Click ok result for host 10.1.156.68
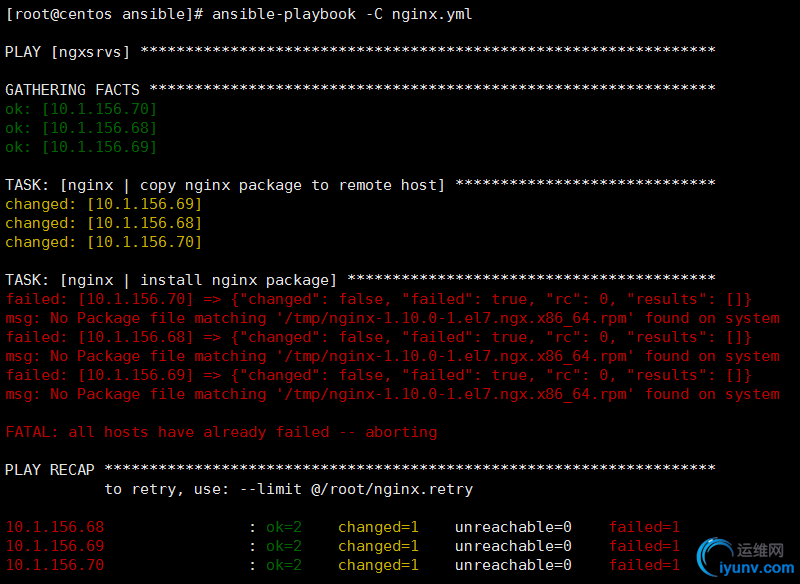Viewport: 800px width, 584px height. [x=81, y=128]
